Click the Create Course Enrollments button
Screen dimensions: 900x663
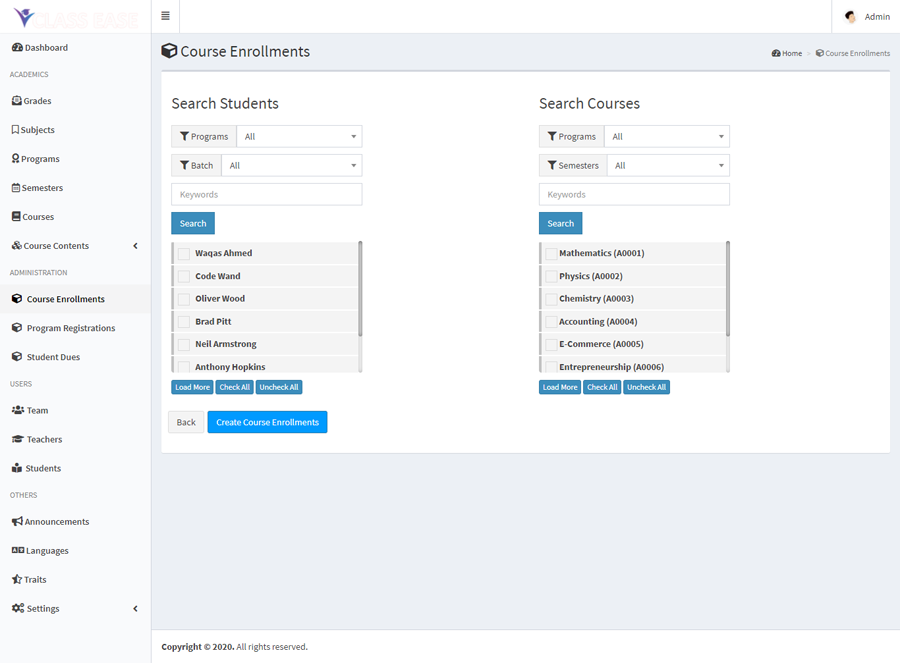pos(267,421)
